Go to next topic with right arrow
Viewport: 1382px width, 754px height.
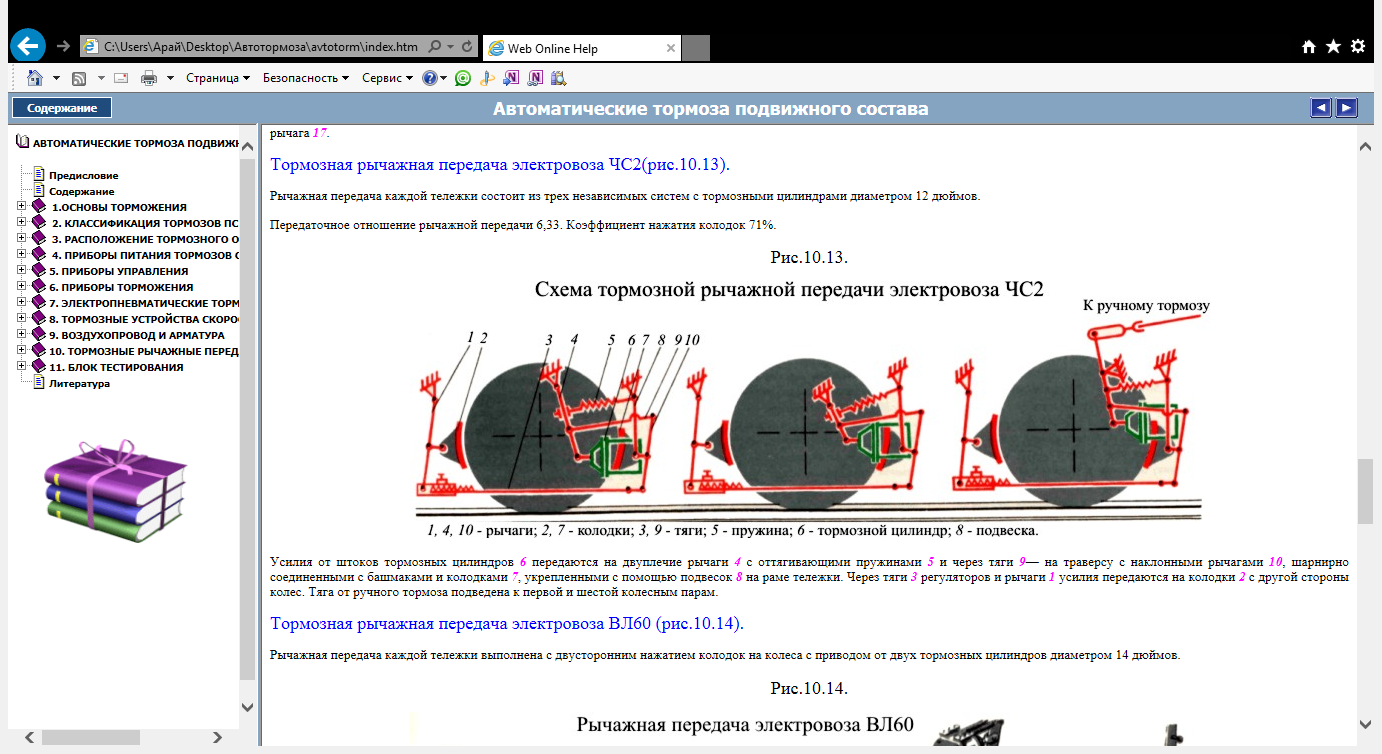(1346, 108)
